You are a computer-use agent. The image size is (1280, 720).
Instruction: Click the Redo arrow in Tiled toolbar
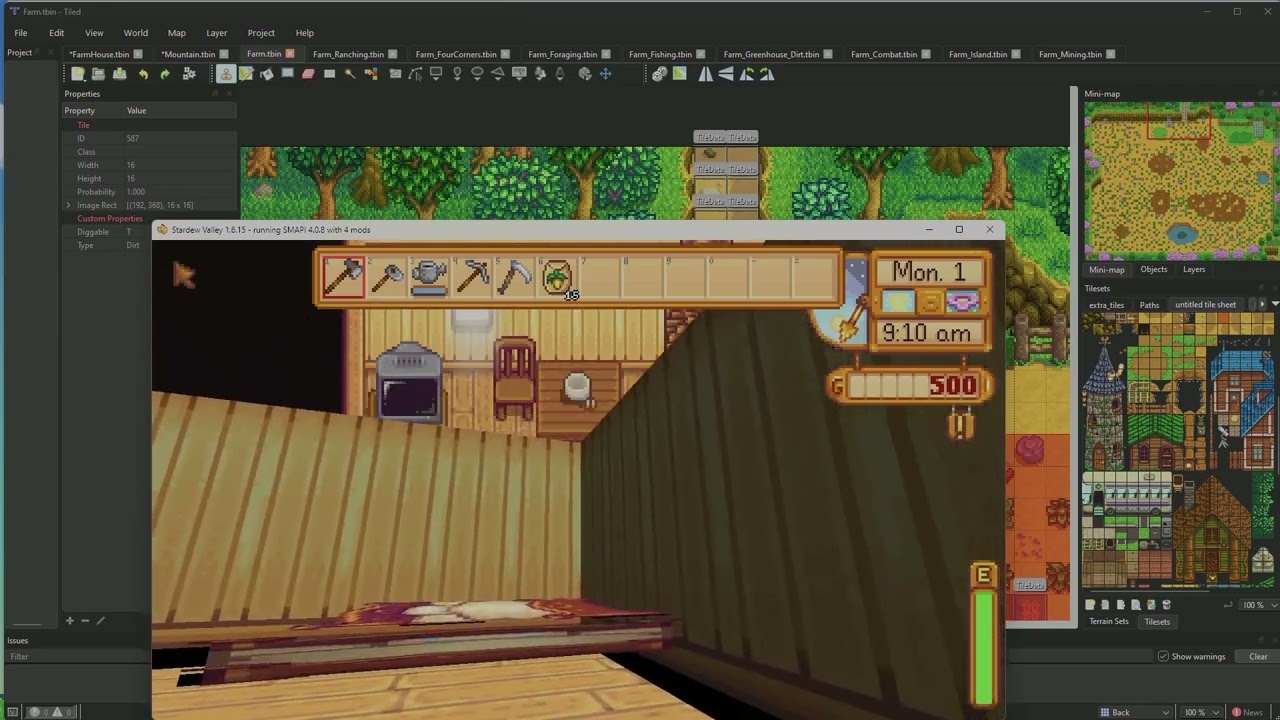click(164, 74)
